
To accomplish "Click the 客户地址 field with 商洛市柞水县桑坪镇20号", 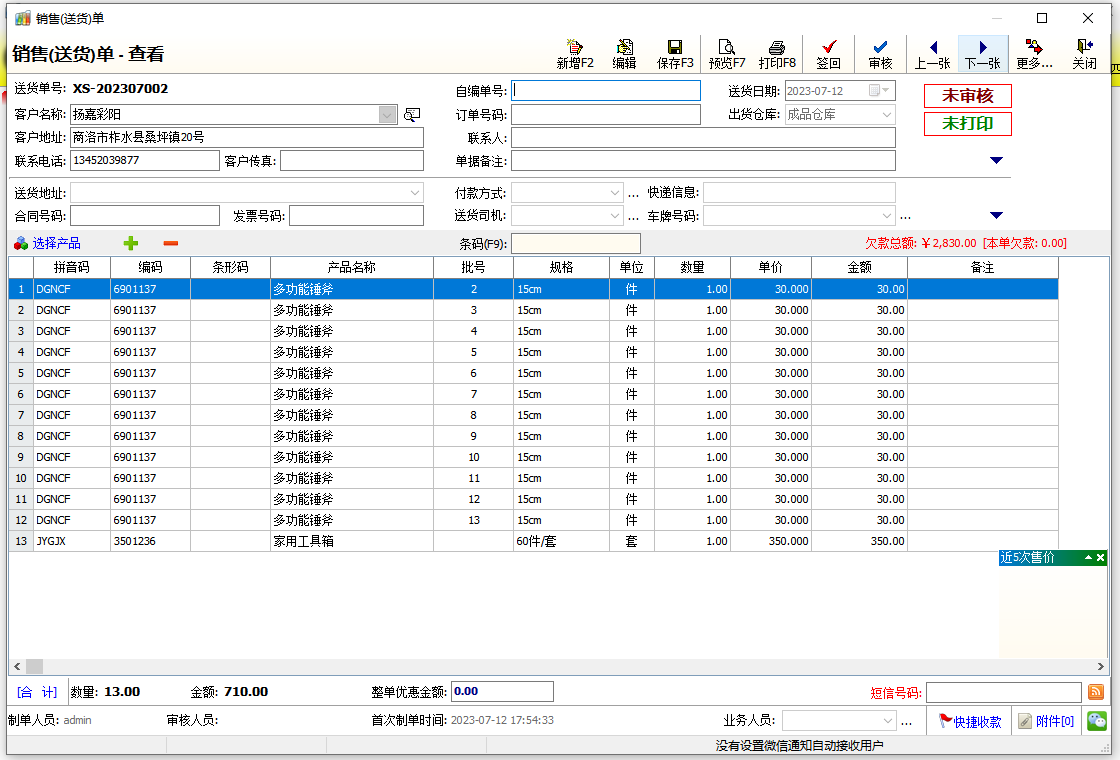I will pos(246,137).
